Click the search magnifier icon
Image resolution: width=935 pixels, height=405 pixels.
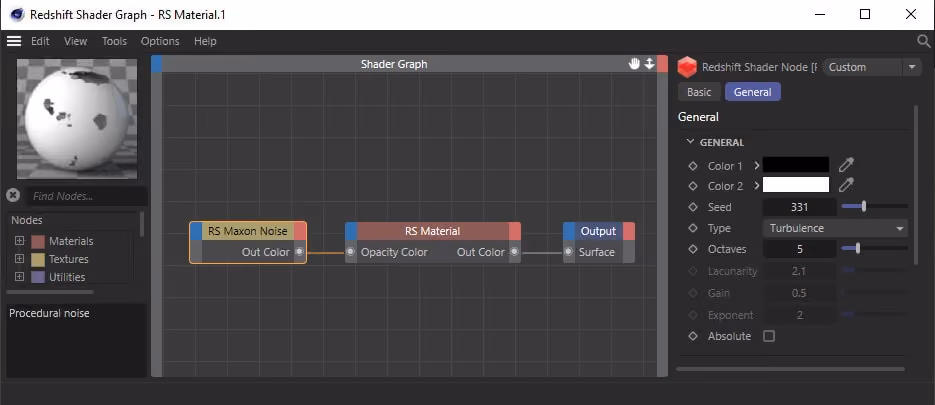point(923,41)
